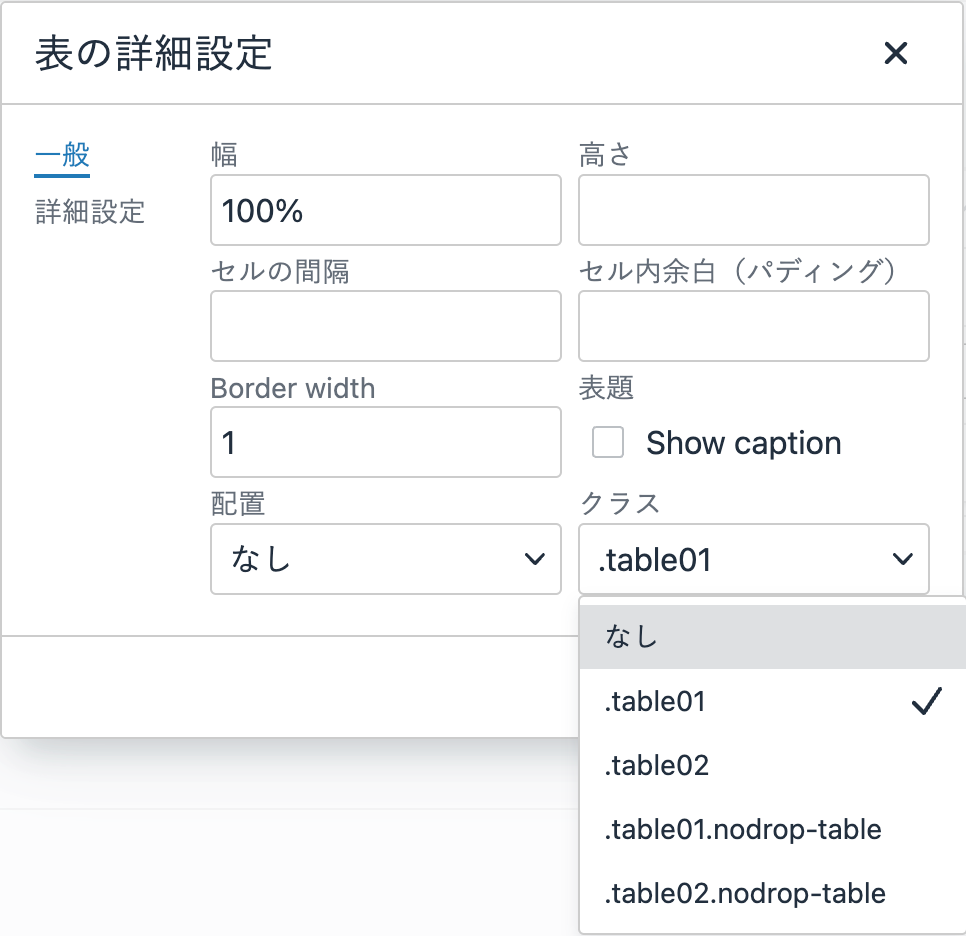Image resolution: width=966 pixels, height=936 pixels.
Task: Pick .table01.nodrop-table from the list
Action: pyautogui.click(x=770, y=829)
